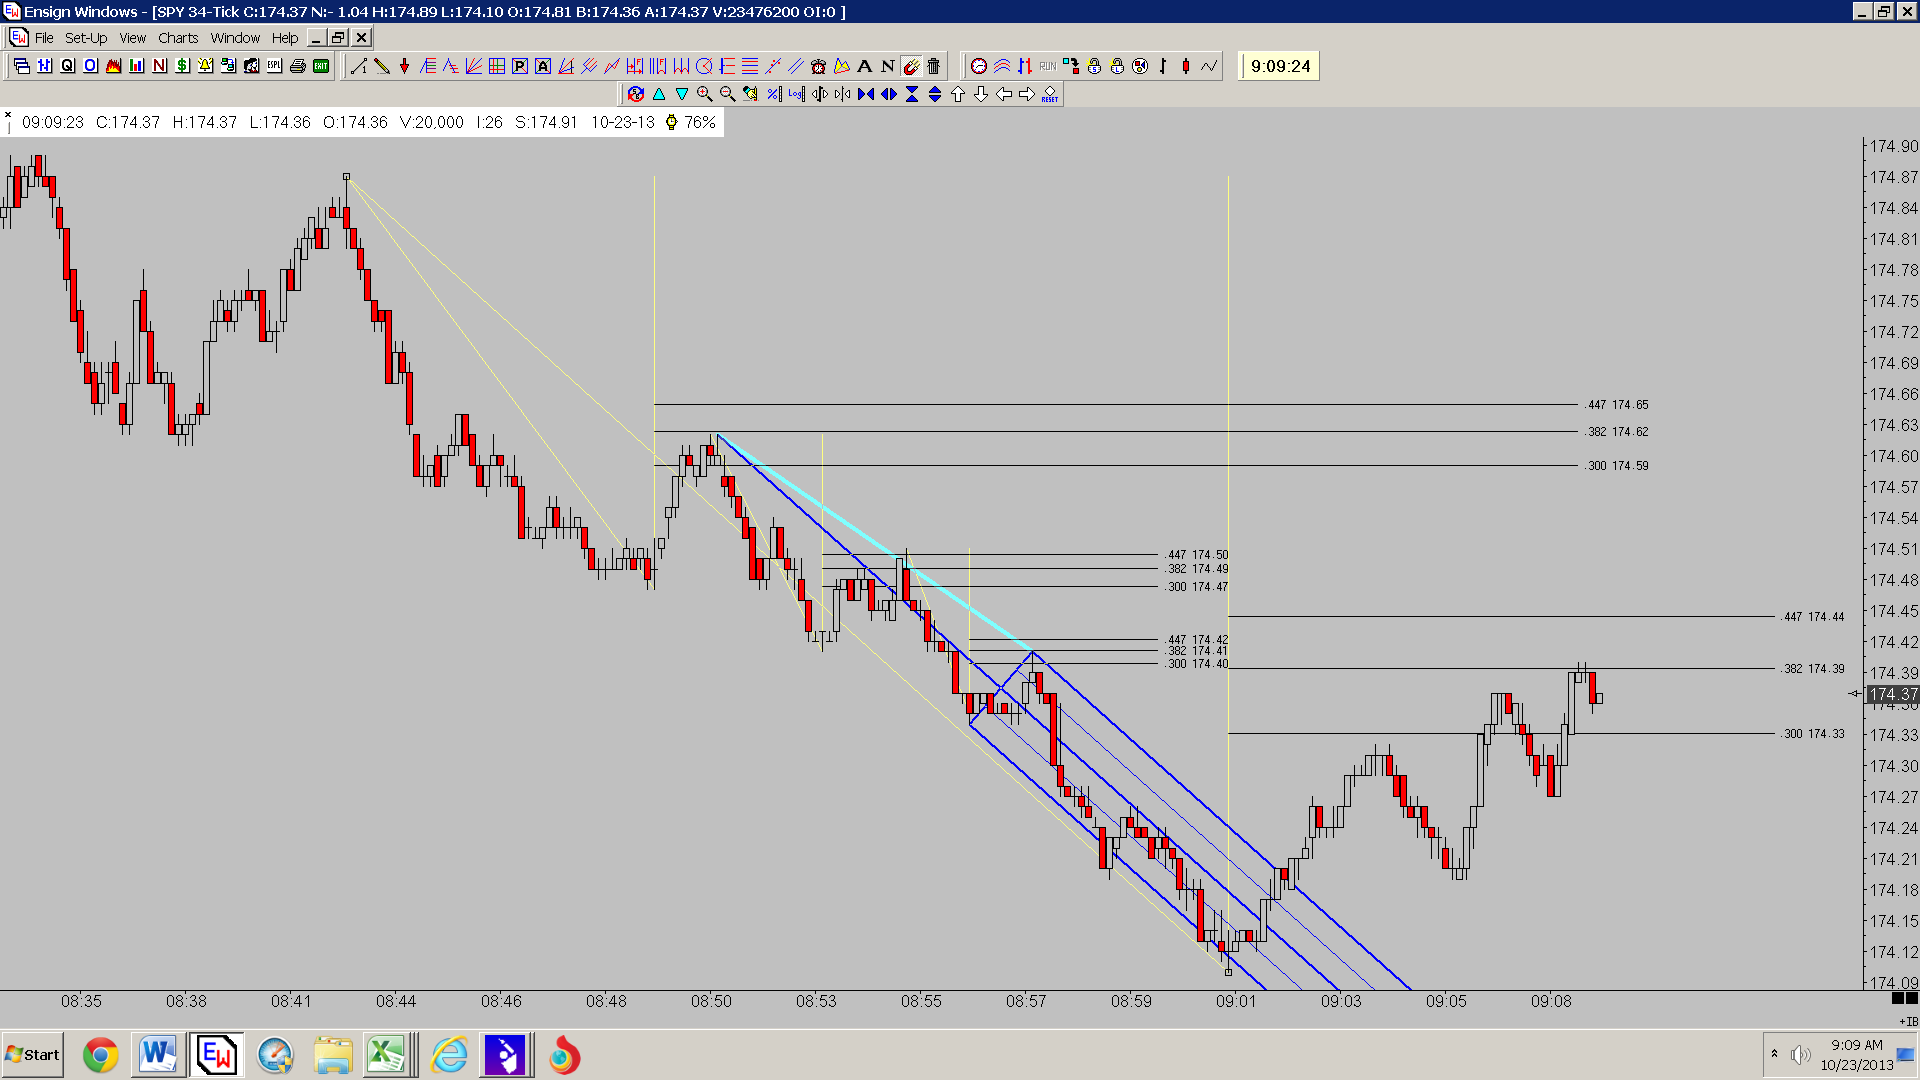Click the blue O options icon
1920x1080 pixels.
(91, 66)
